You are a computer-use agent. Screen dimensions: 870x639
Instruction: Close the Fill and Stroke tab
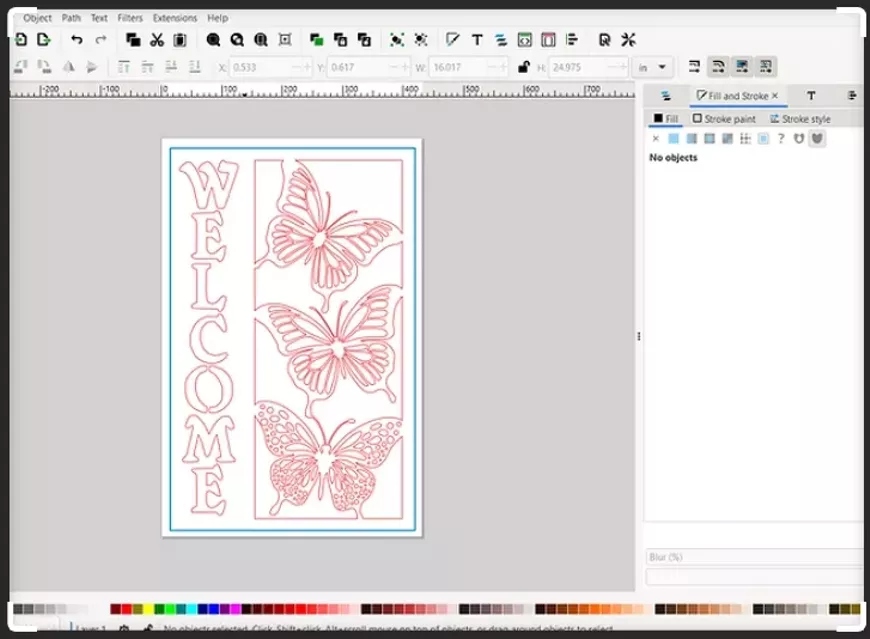(775, 95)
